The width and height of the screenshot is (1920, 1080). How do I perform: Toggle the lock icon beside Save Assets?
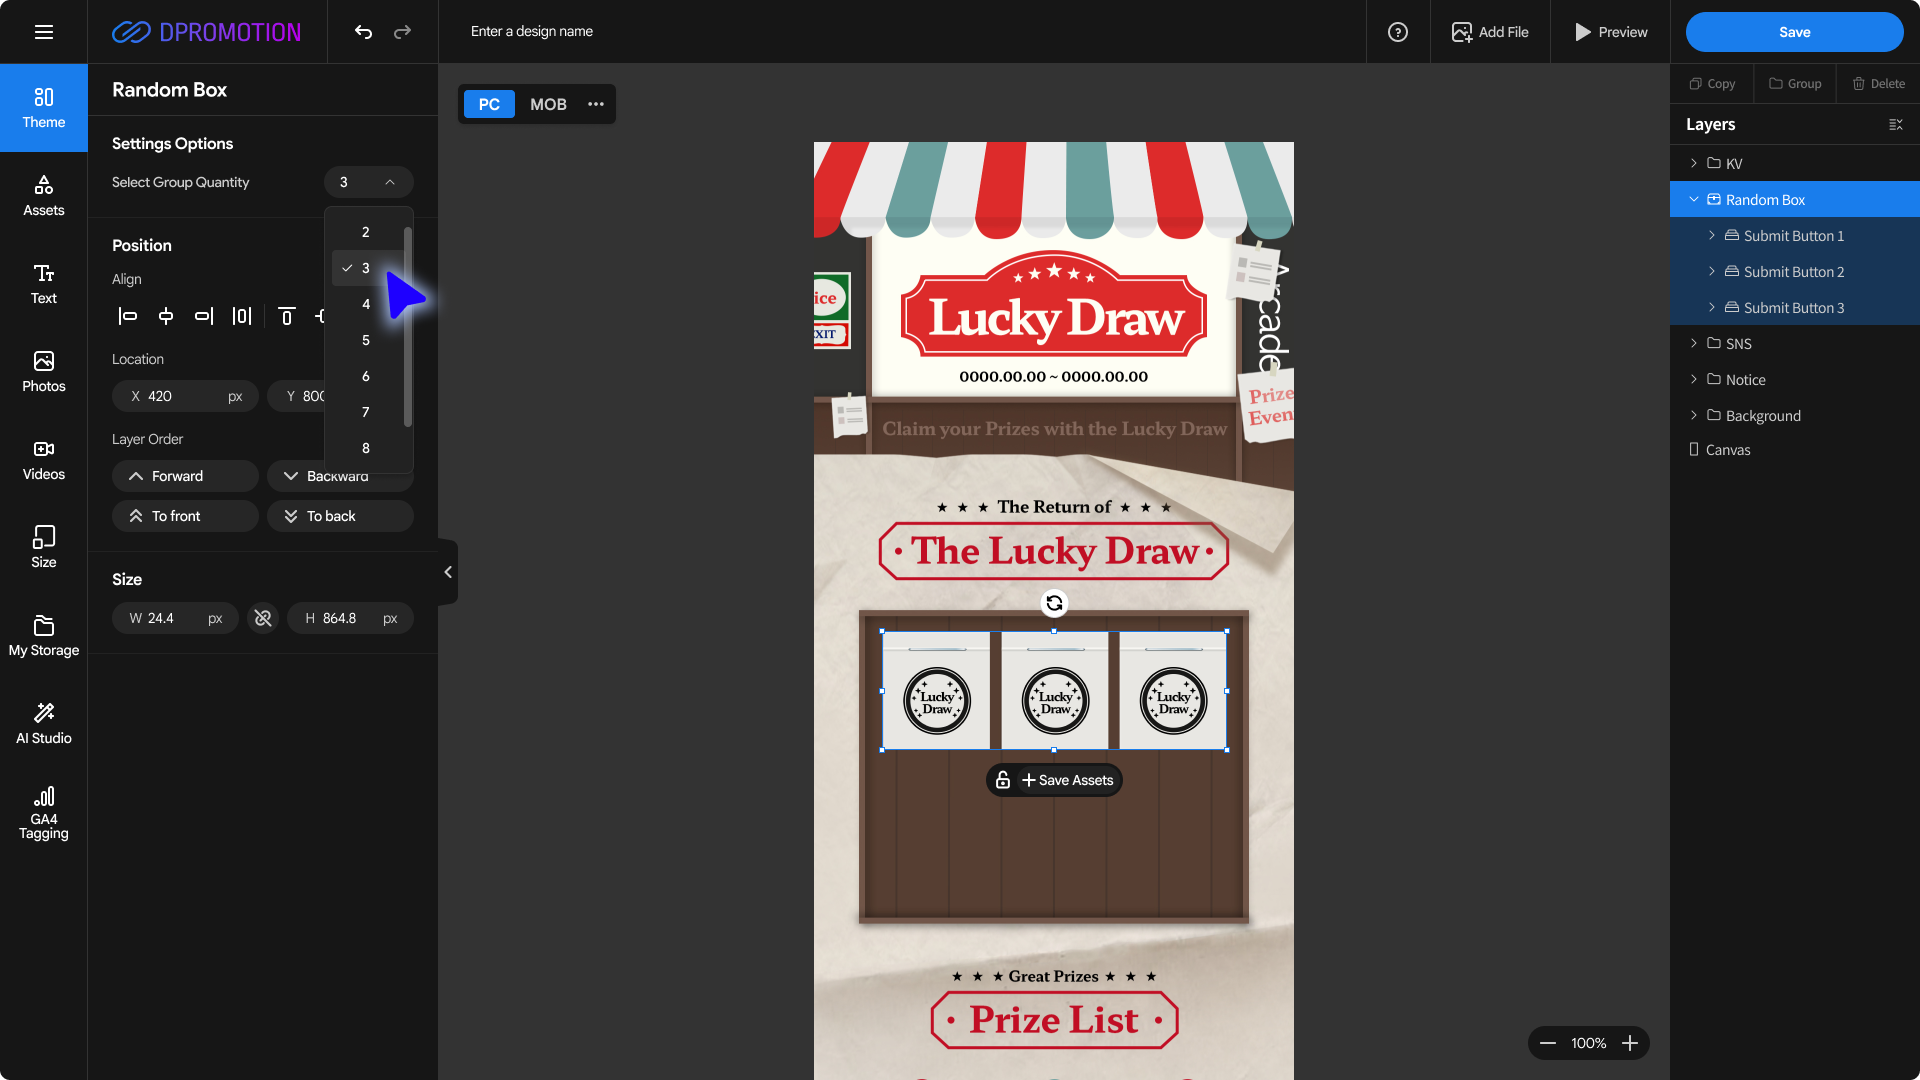tap(1003, 780)
